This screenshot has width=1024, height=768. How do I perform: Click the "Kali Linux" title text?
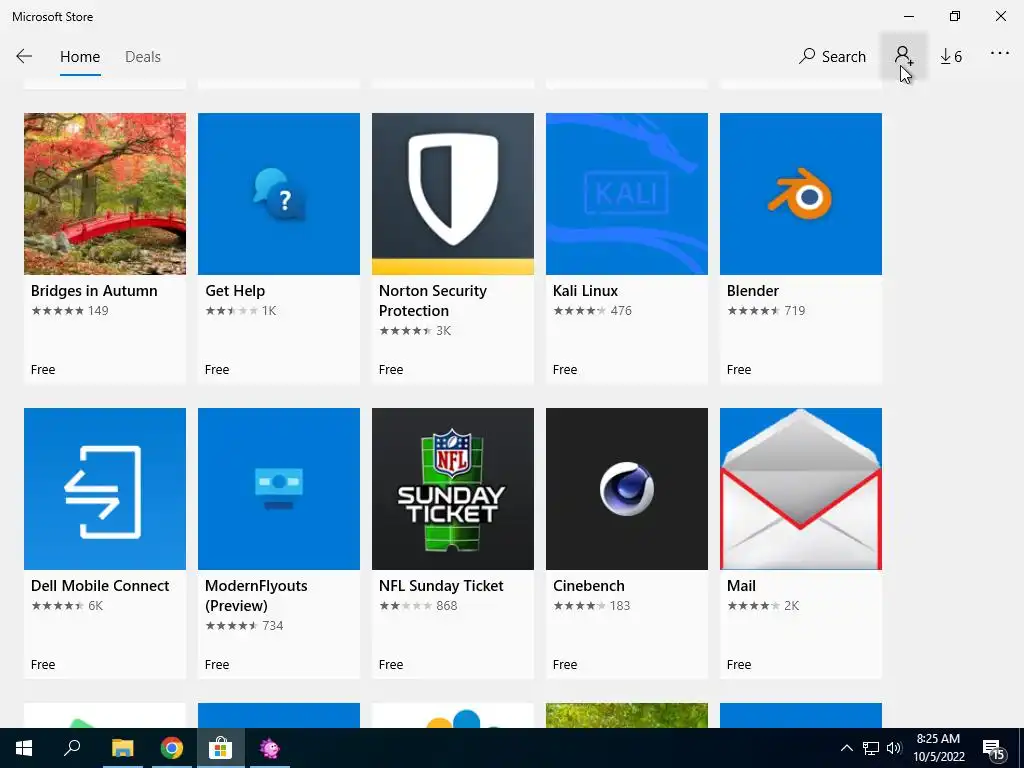coord(585,291)
